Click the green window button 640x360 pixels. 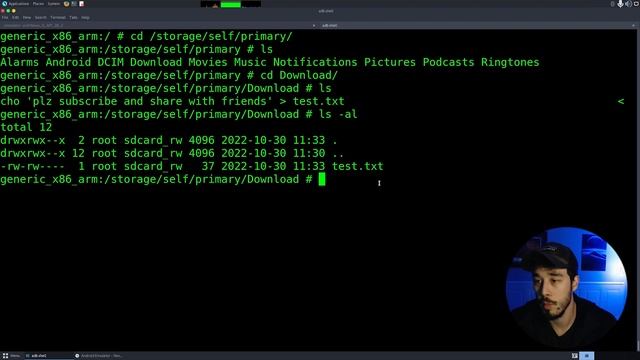(8, 11)
